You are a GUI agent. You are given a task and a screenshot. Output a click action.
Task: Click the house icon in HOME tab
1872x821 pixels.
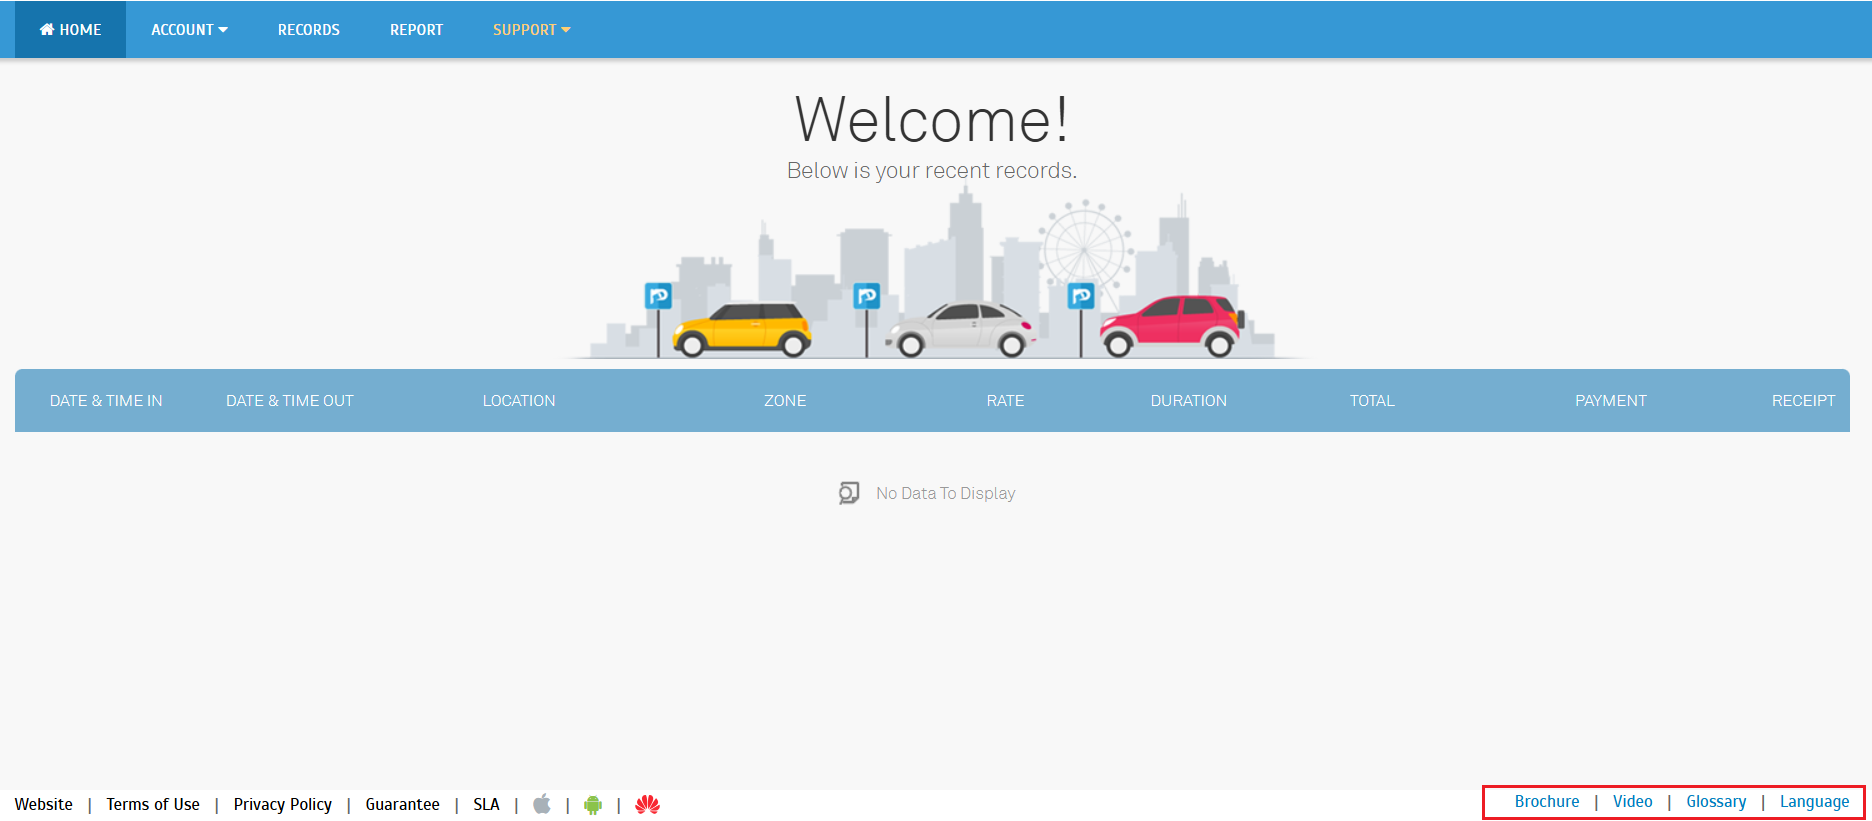(47, 30)
